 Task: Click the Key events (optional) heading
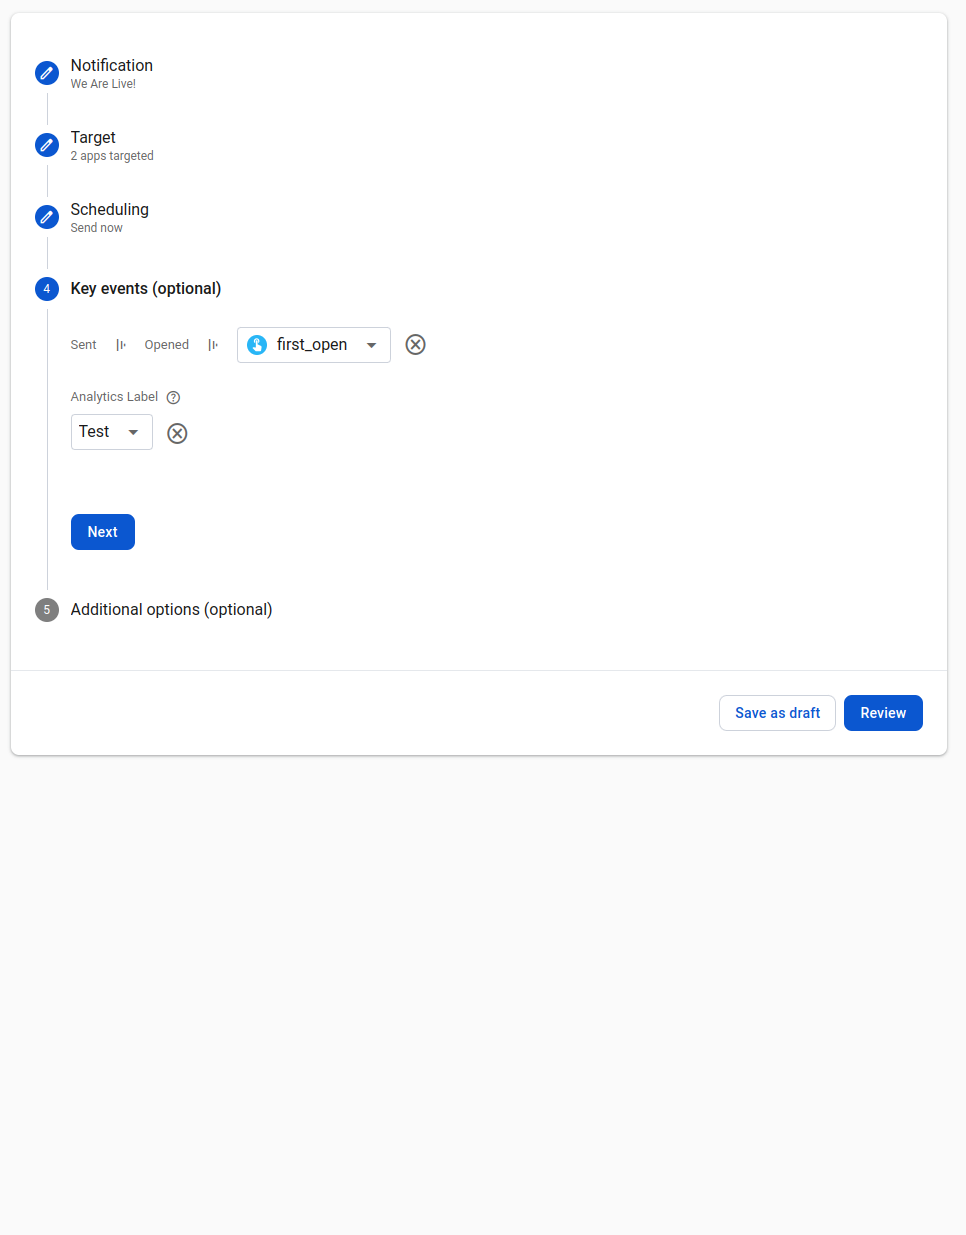146,289
